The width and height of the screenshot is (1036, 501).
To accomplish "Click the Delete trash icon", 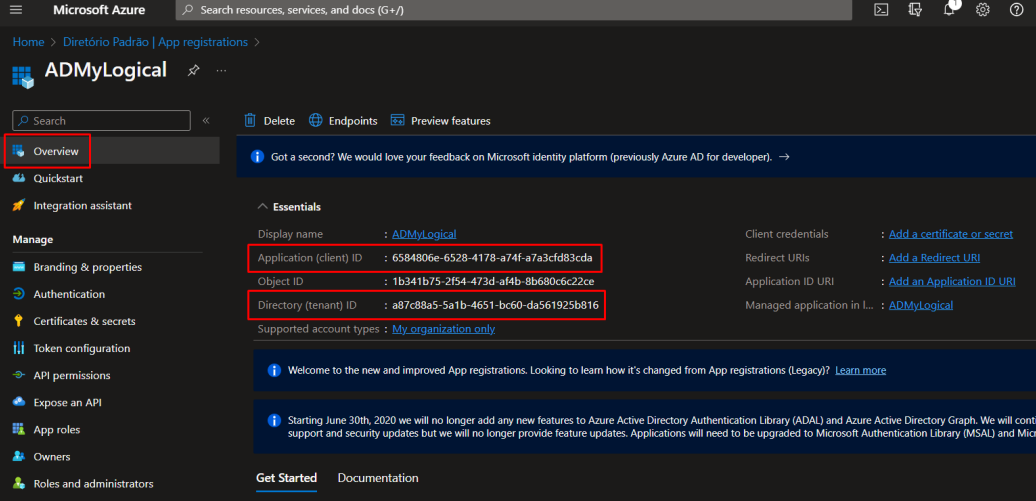I will tap(250, 120).
